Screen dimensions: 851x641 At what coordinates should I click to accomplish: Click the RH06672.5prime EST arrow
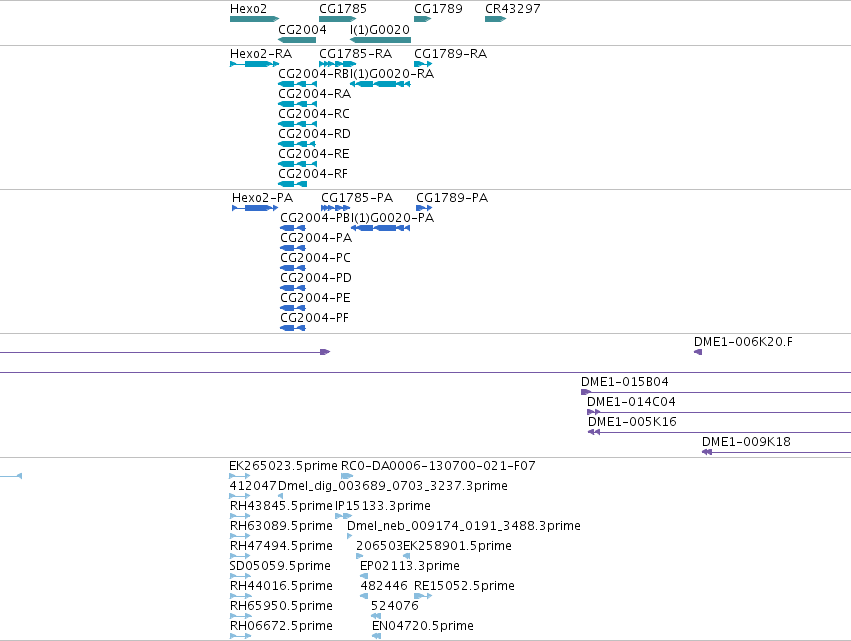tap(240, 636)
